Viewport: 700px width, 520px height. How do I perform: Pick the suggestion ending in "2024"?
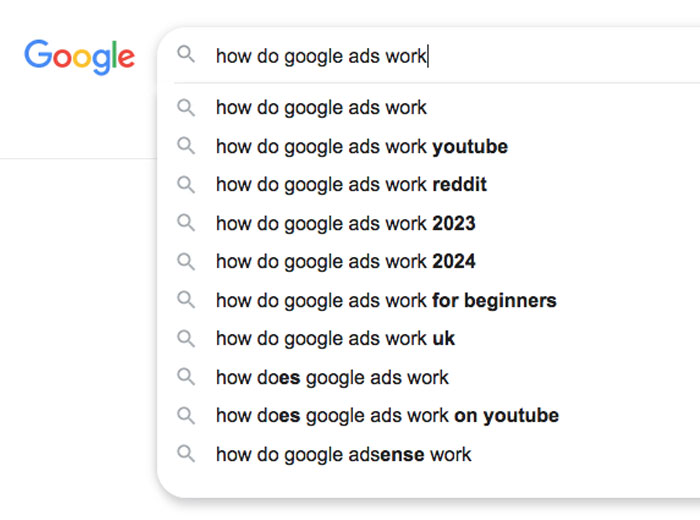click(x=345, y=262)
